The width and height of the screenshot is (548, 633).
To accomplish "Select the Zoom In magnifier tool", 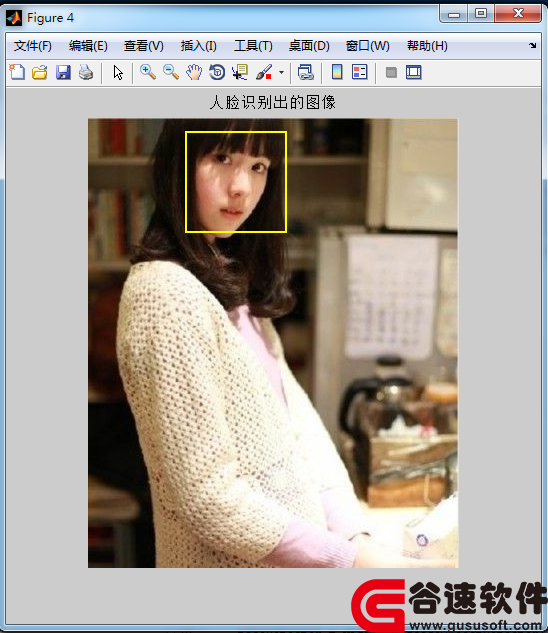I will 148,73.
